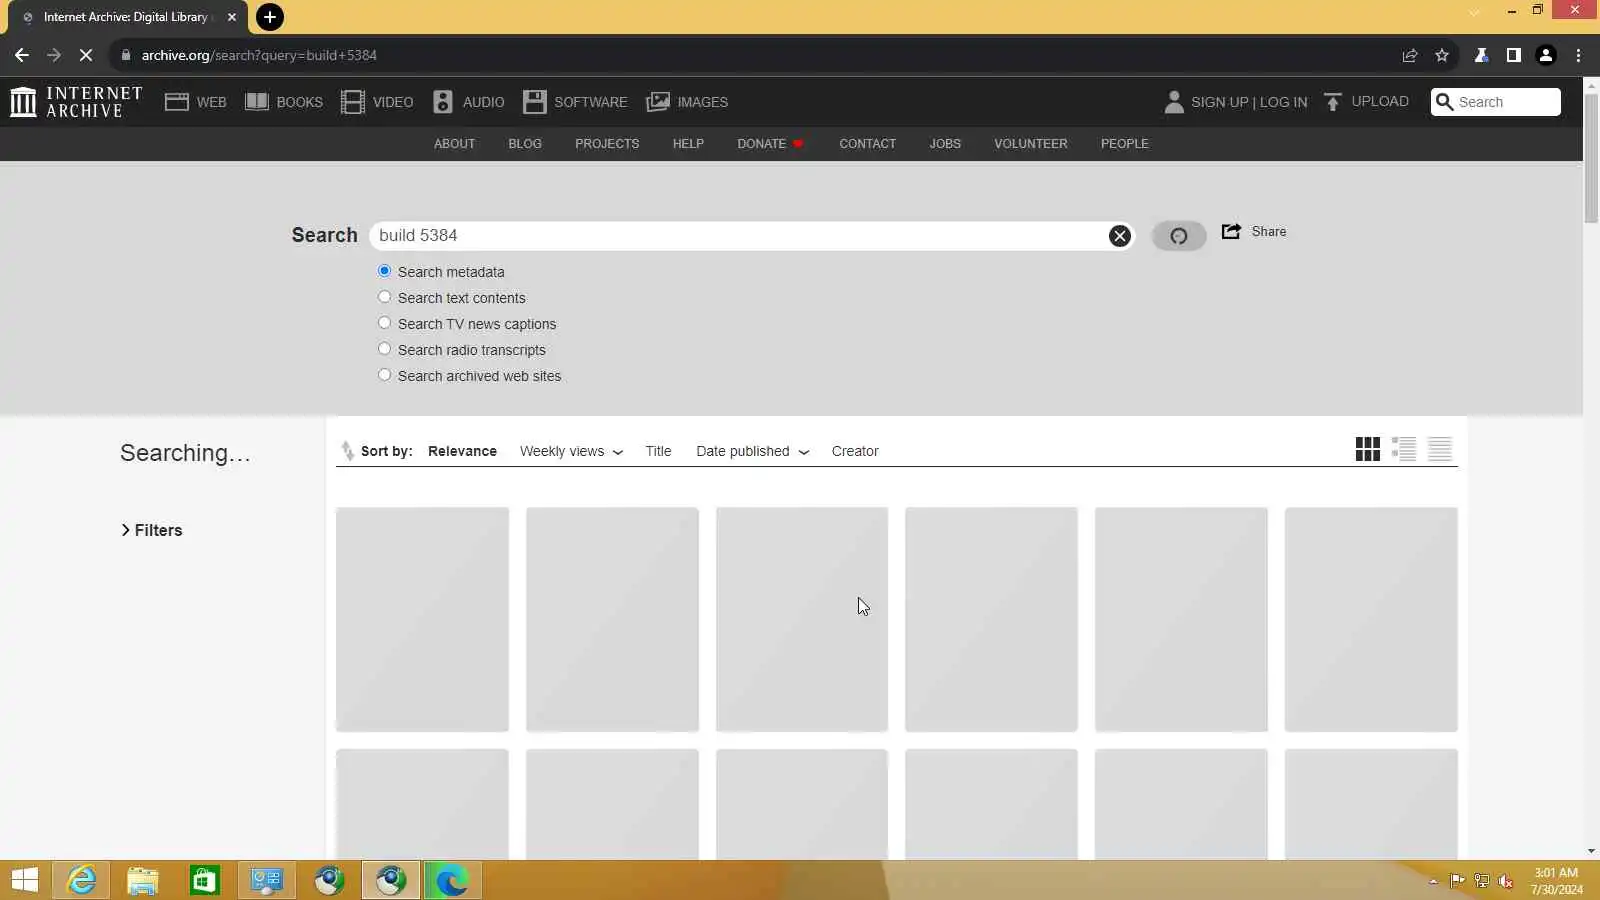This screenshot has width=1600, height=900.
Task: Open the Windows Store taskbar icon
Action: [x=205, y=880]
